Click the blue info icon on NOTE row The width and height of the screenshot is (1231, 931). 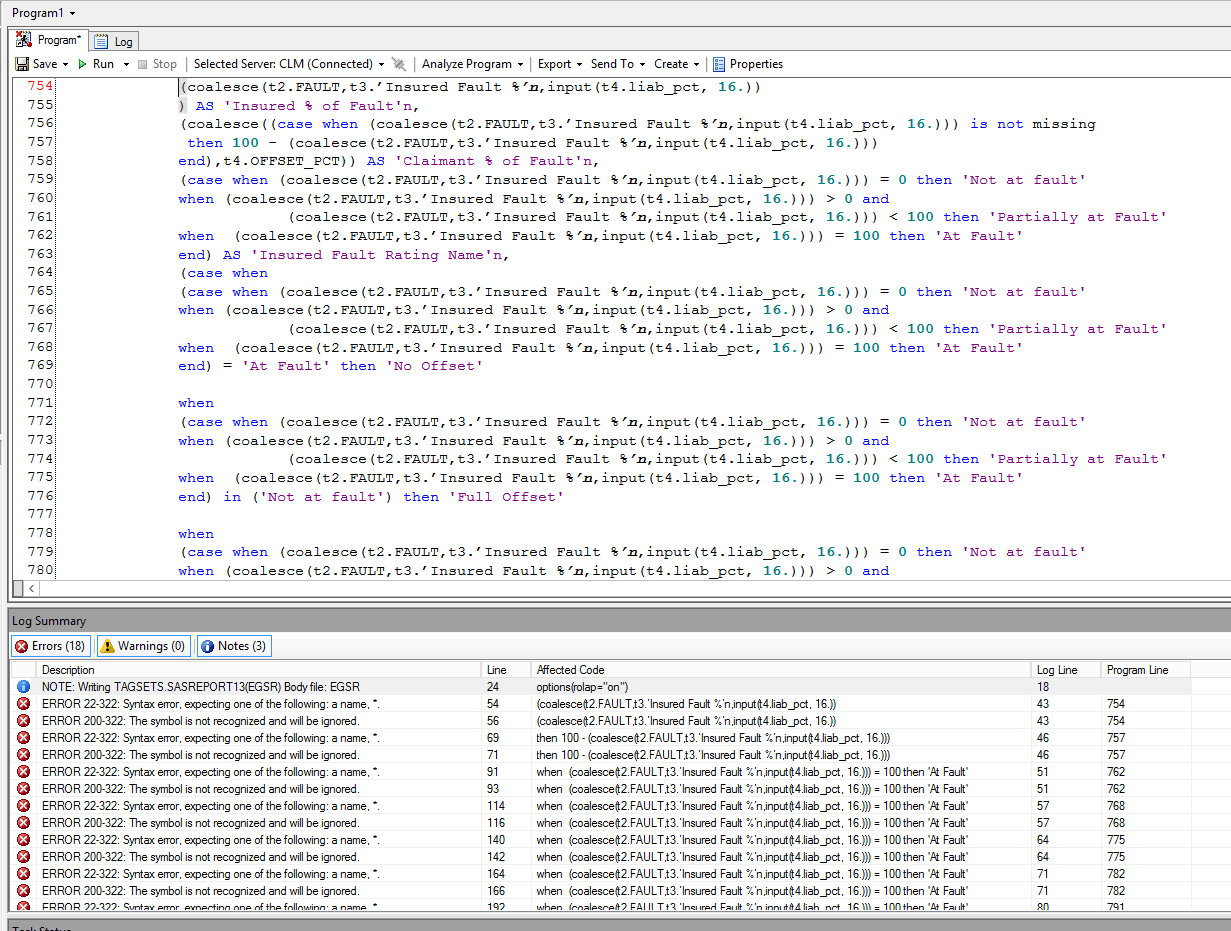coord(23,687)
